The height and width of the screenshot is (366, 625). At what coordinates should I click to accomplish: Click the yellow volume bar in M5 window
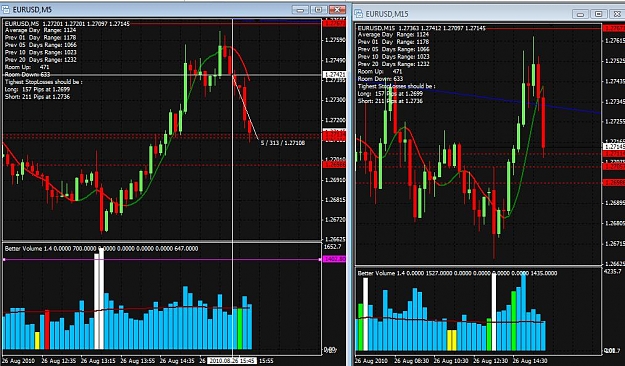pyautogui.click(x=37, y=340)
